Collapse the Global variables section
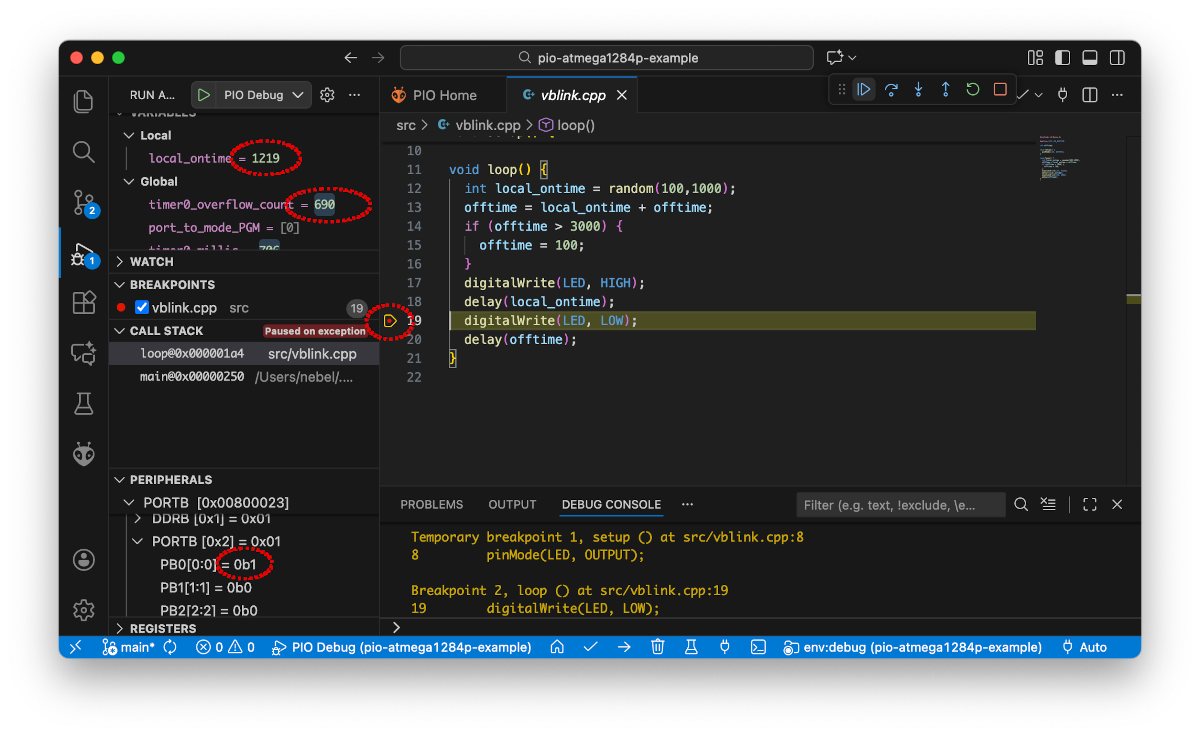Image resolution: width=1200 pixels, height=736 pixels. pyautogui.click(x=129, y=182)
